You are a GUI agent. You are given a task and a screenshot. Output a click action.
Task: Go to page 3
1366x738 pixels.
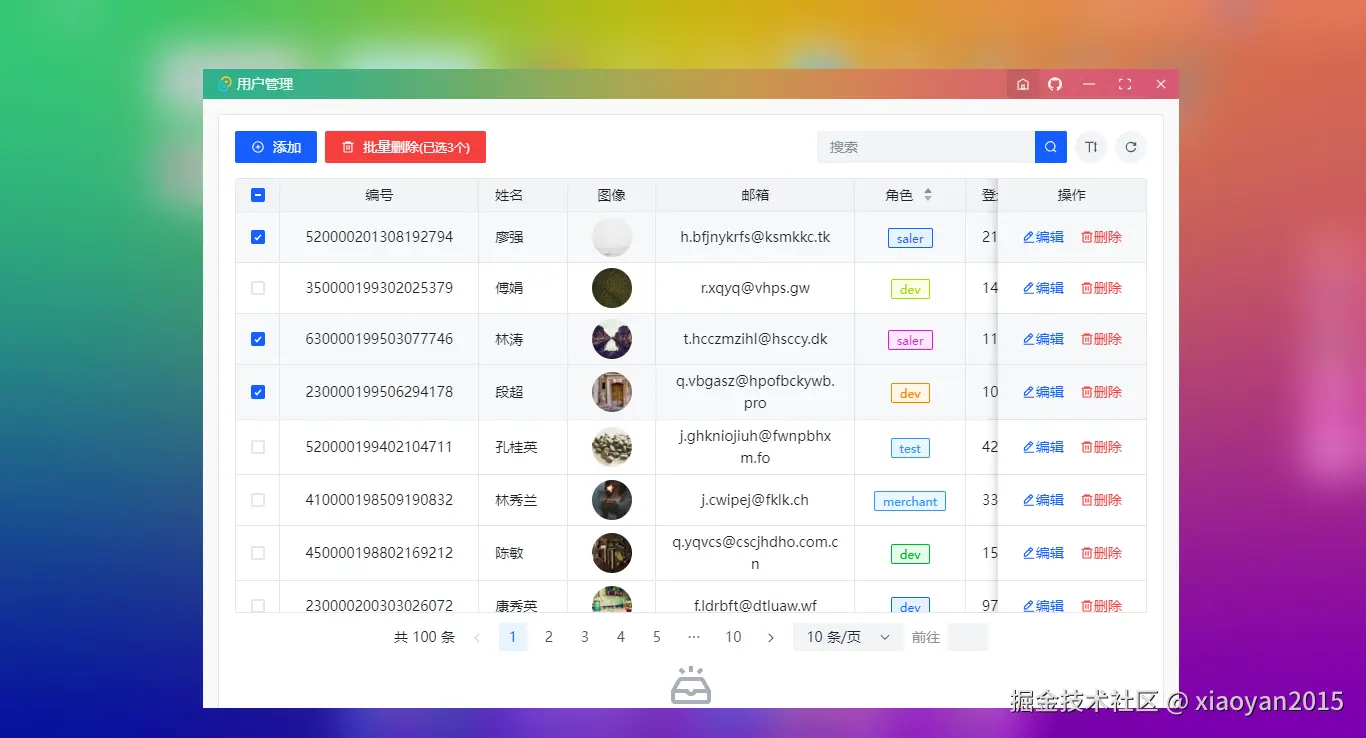click(x=585, y=637)
